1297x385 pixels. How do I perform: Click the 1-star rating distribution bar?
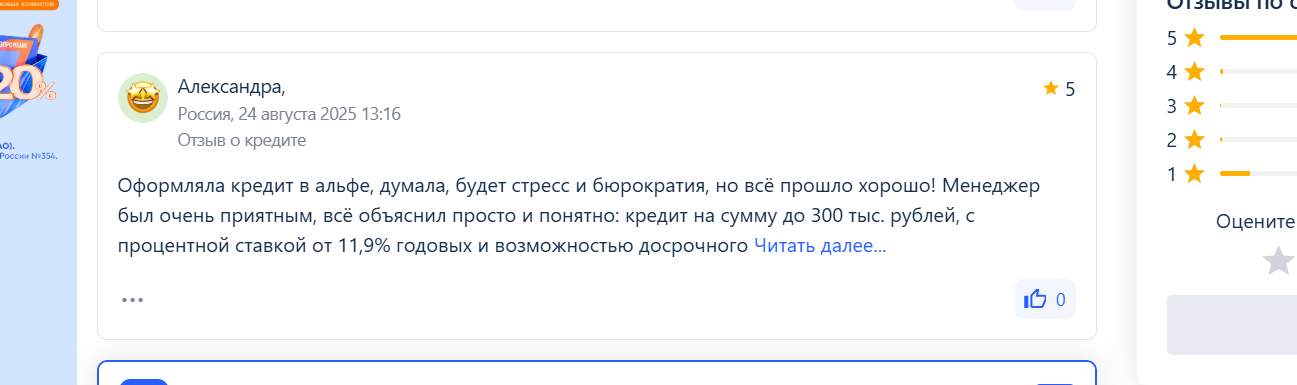point(1258,174)
